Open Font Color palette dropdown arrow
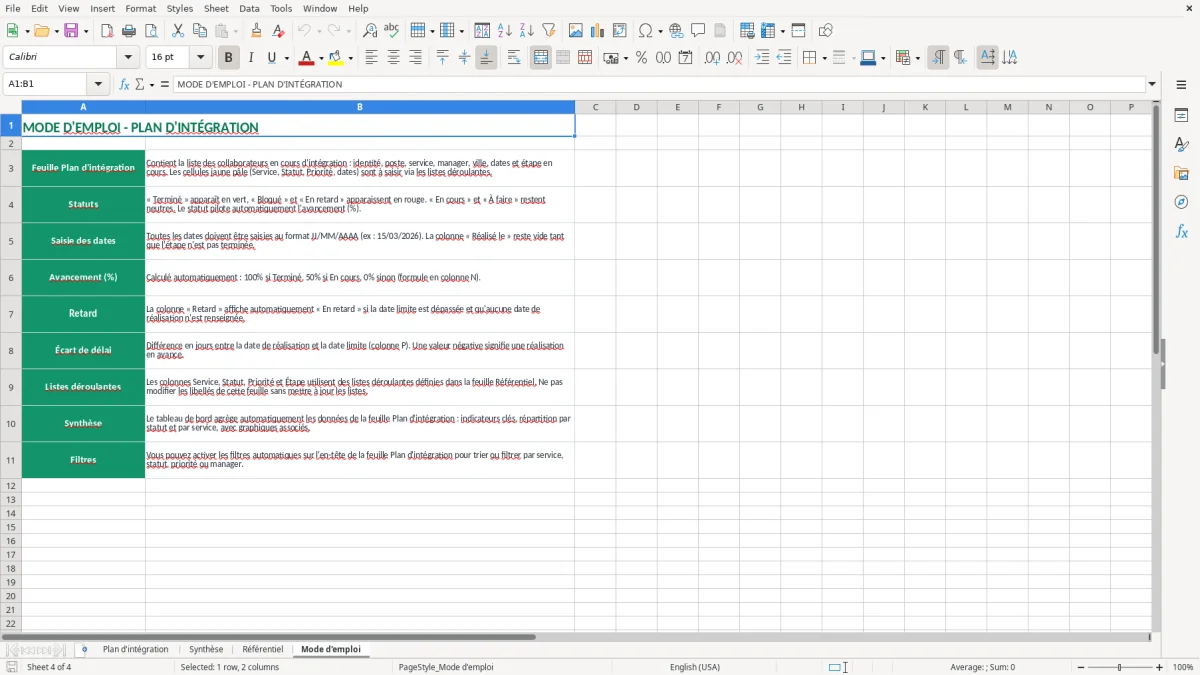The image size is (1200, 675). pyautogui.click(x=321, y=58)
